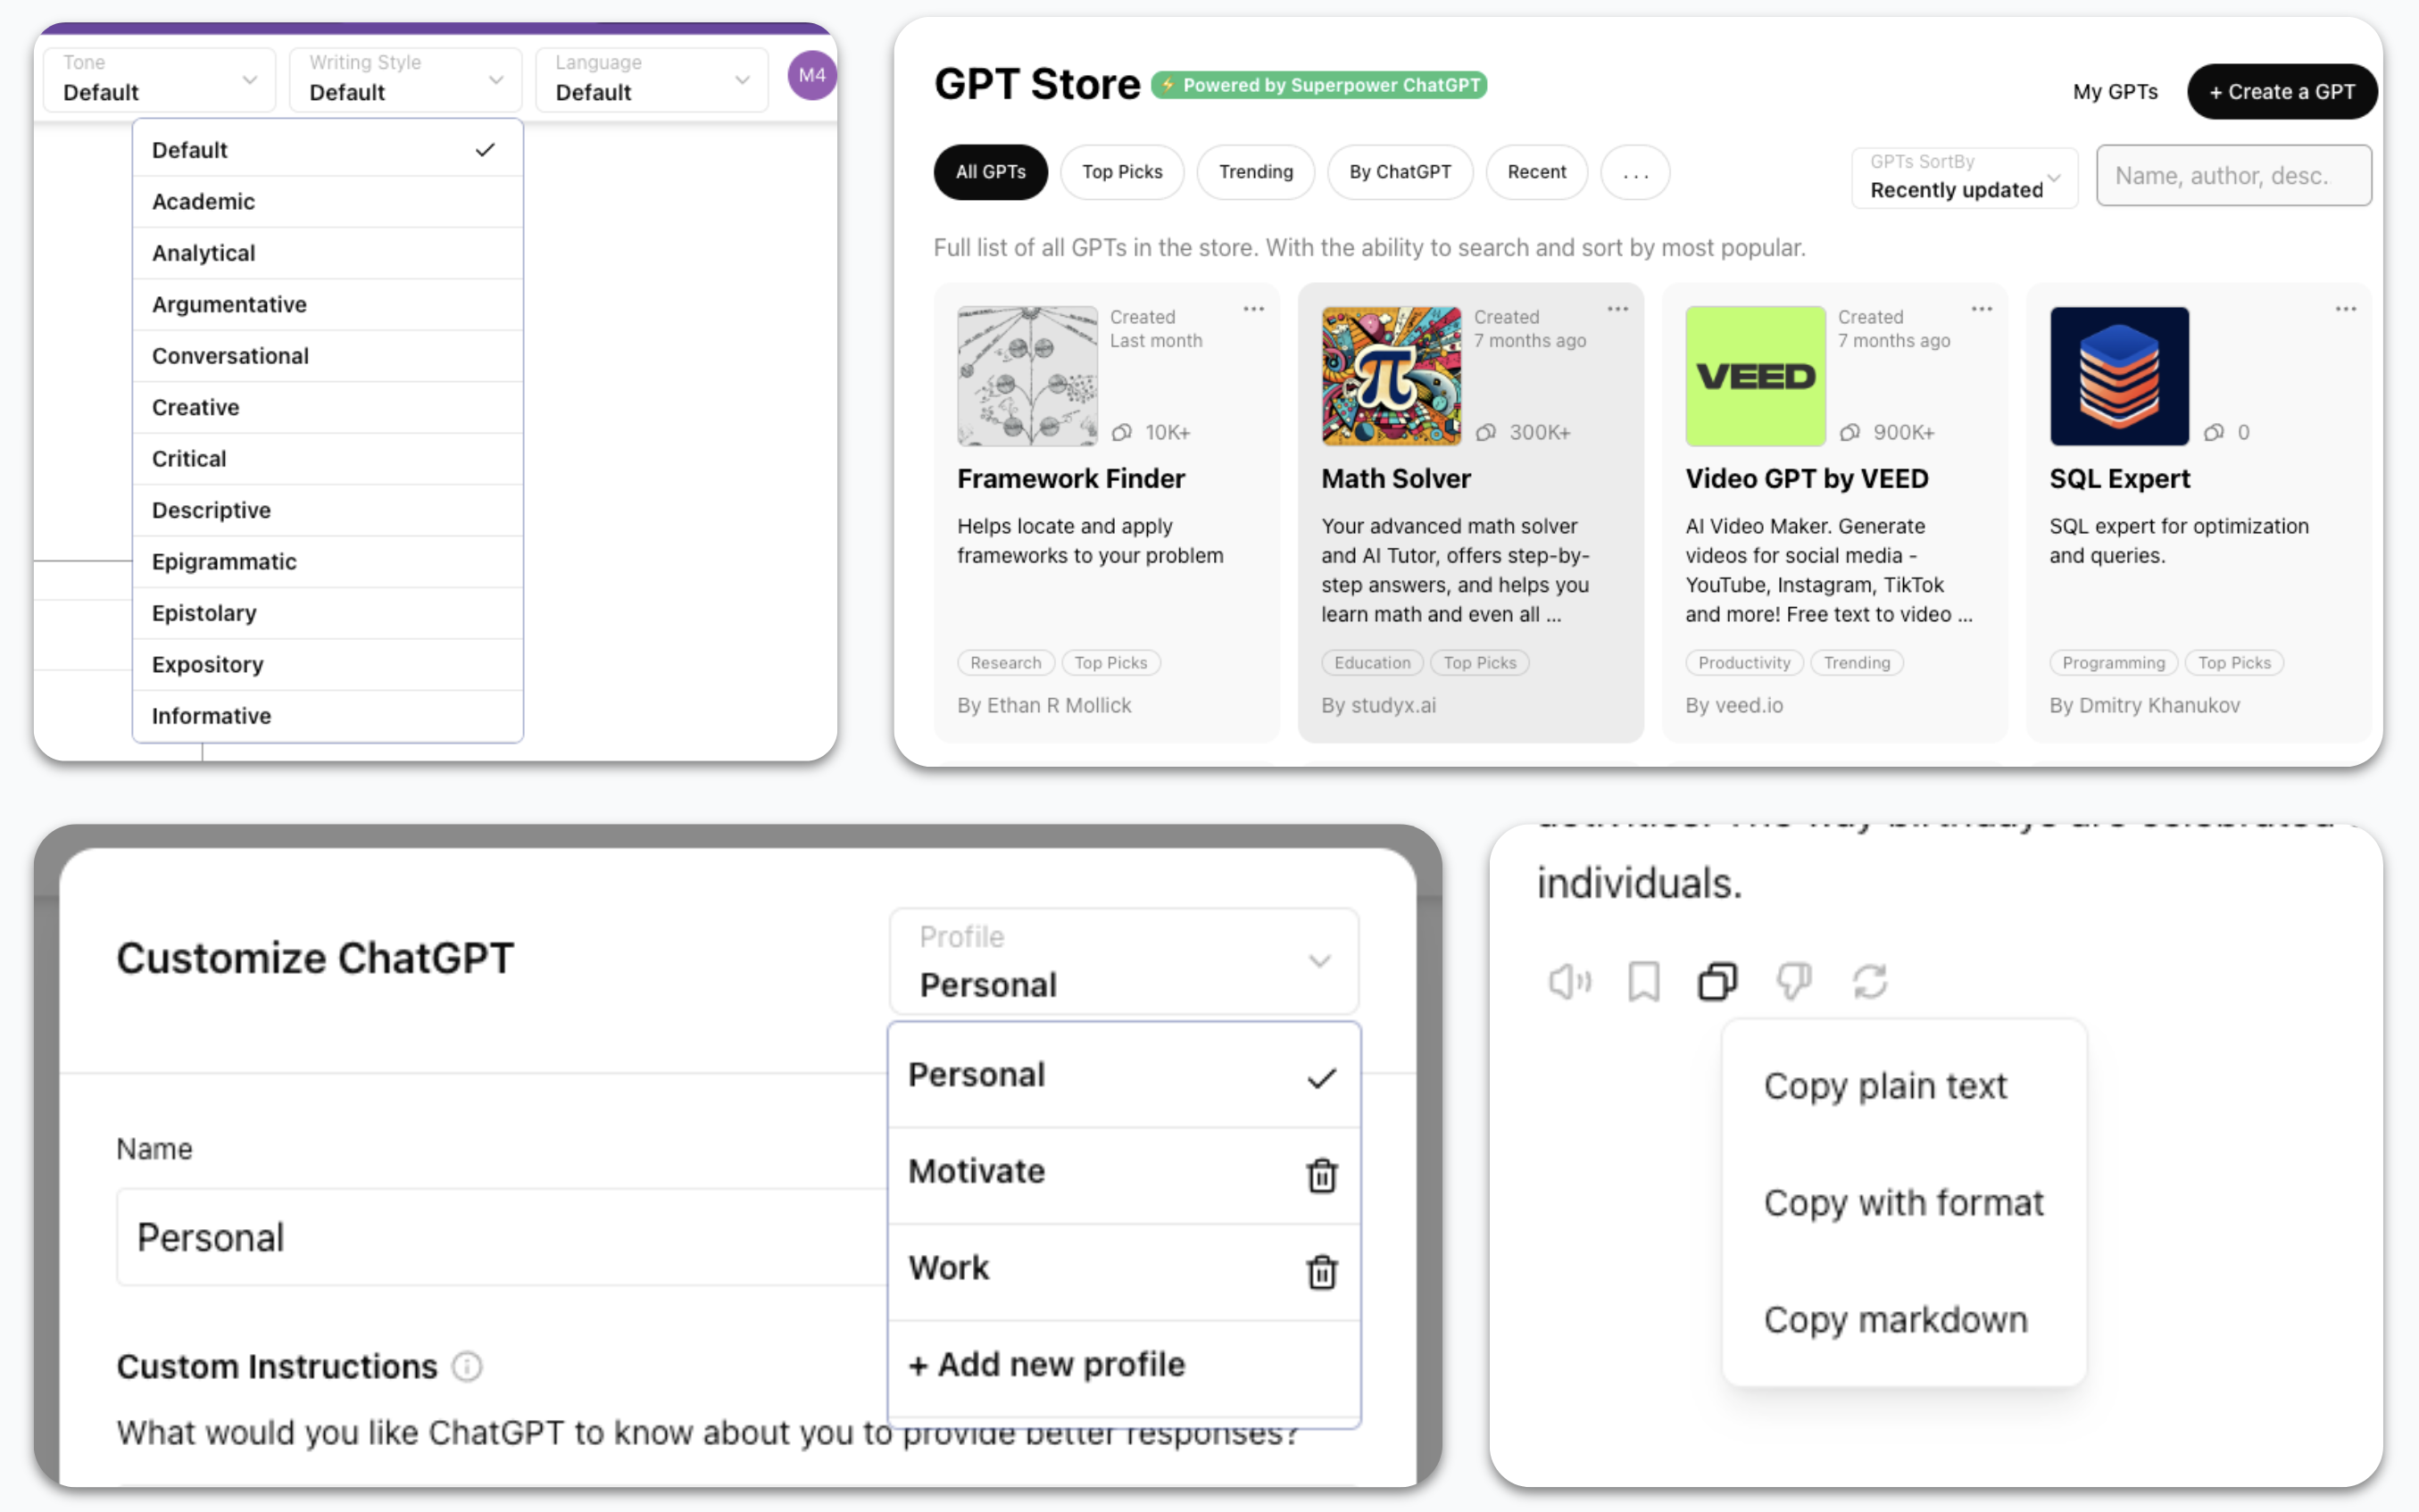Click Add new profile

point(1045,1364)
